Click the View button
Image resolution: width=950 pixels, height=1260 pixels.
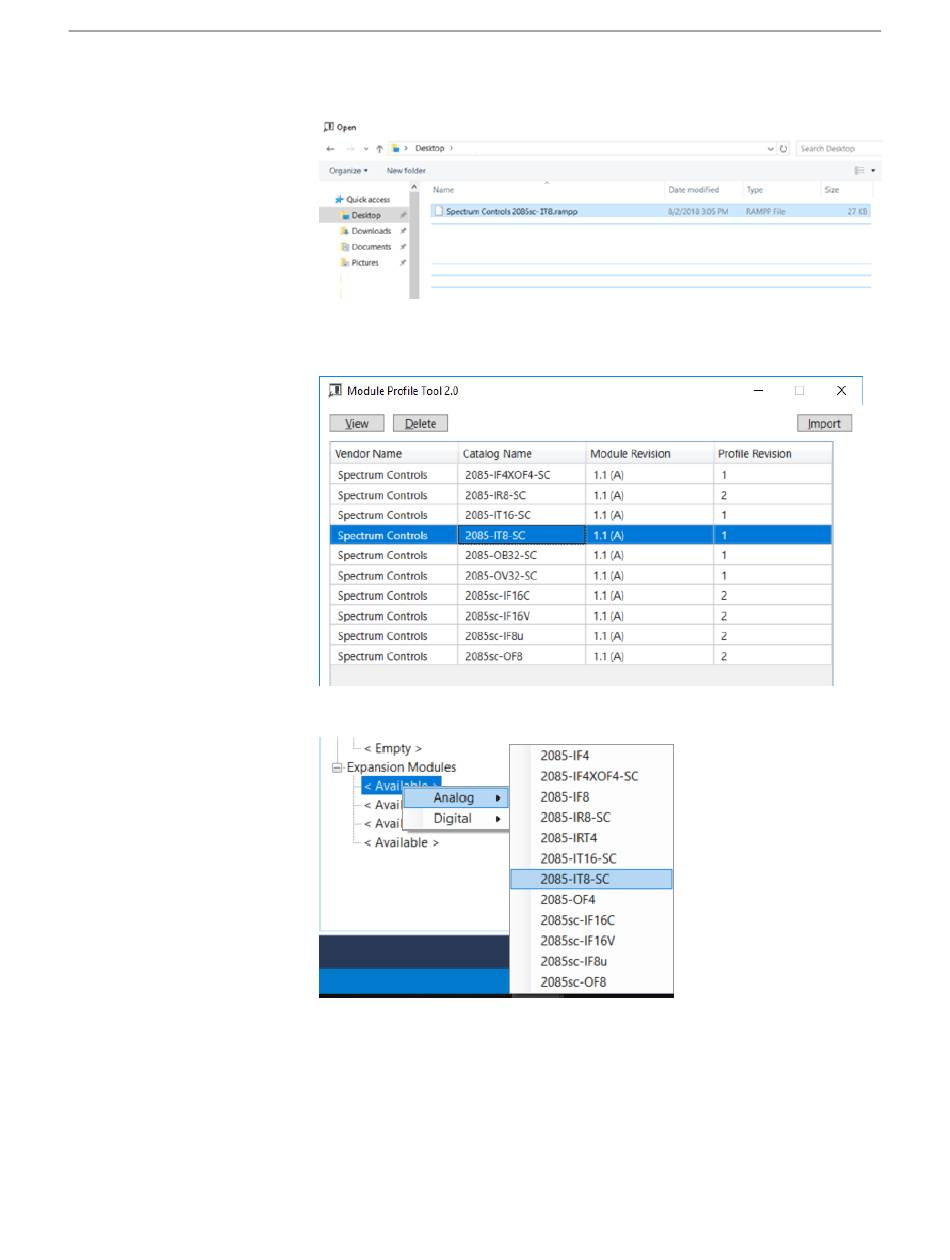[x=357, y=424]
